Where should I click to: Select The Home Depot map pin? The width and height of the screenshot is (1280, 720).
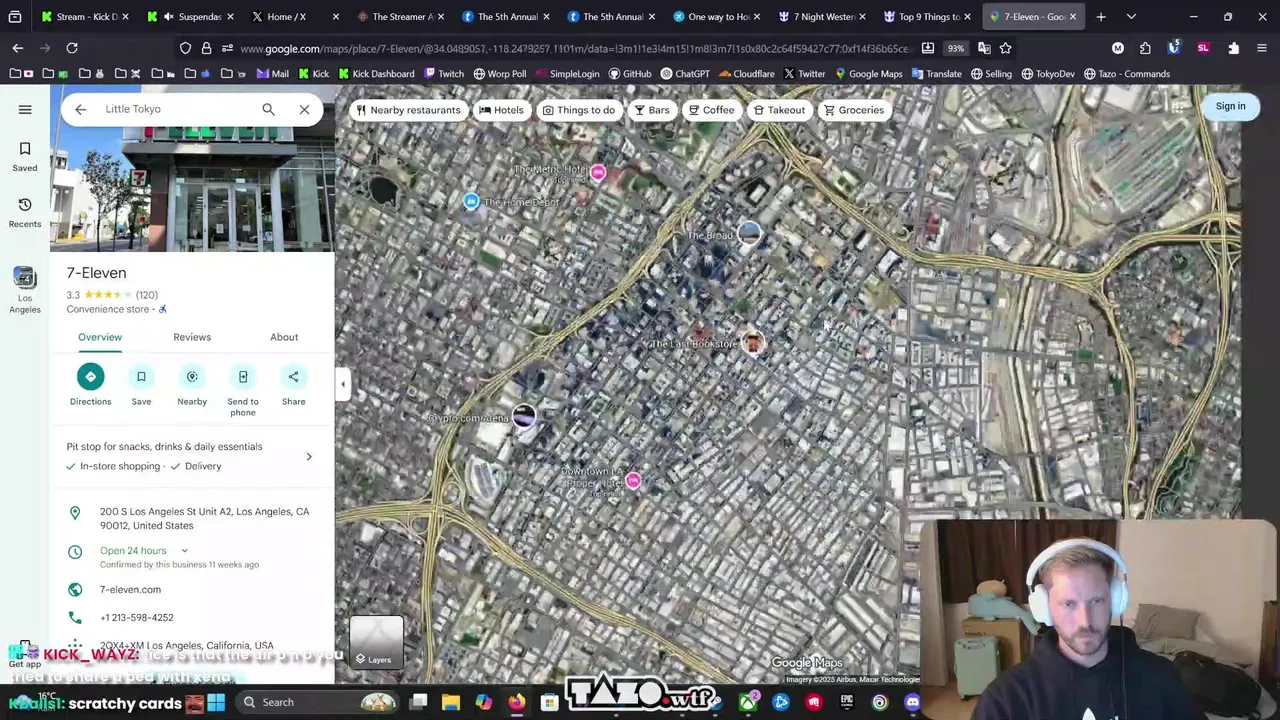click(471, 202)
